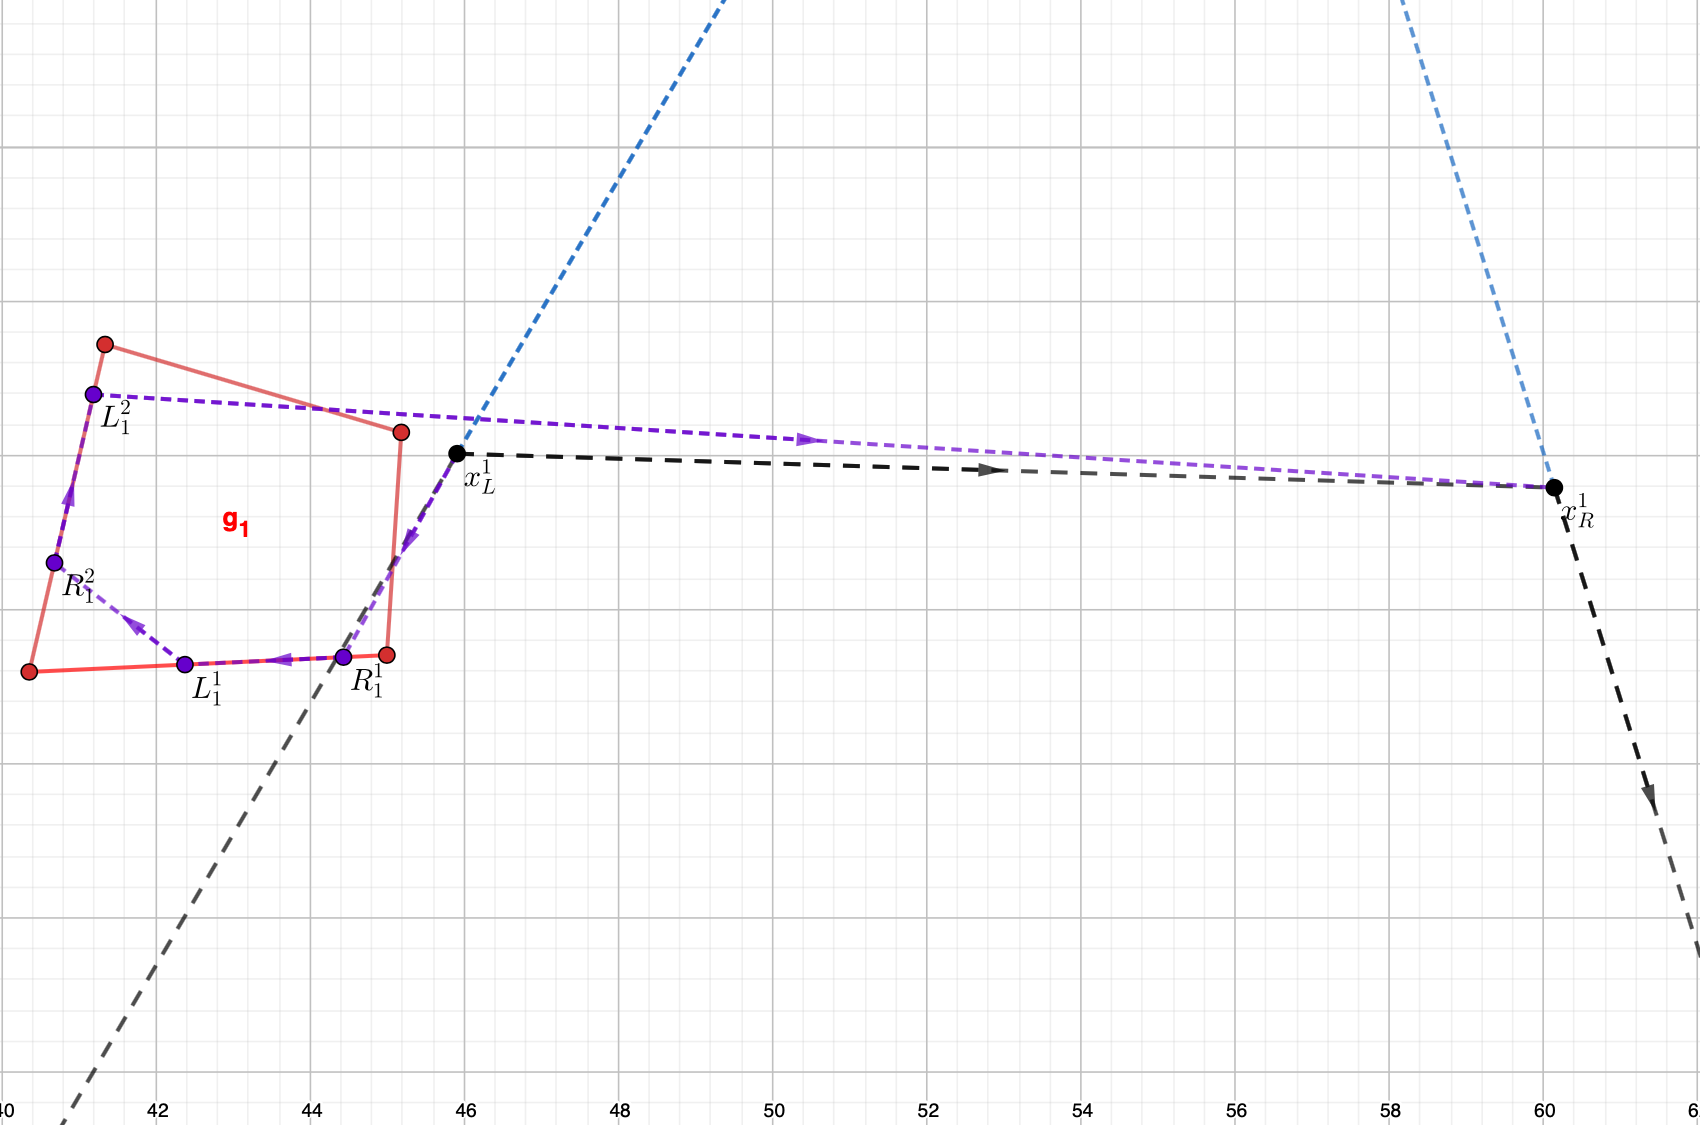Pick the bottom-left red vertex of polygon g1
Image resolution: width=1700 pixels, height=1125 pixels.
pyautogui.click(x=29, y=671)
